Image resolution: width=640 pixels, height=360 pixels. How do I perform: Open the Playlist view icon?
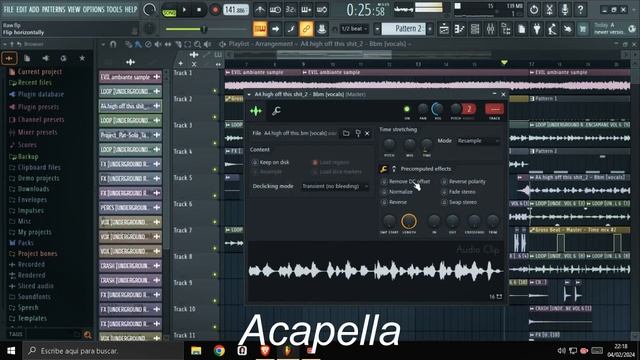click(444, 29)
